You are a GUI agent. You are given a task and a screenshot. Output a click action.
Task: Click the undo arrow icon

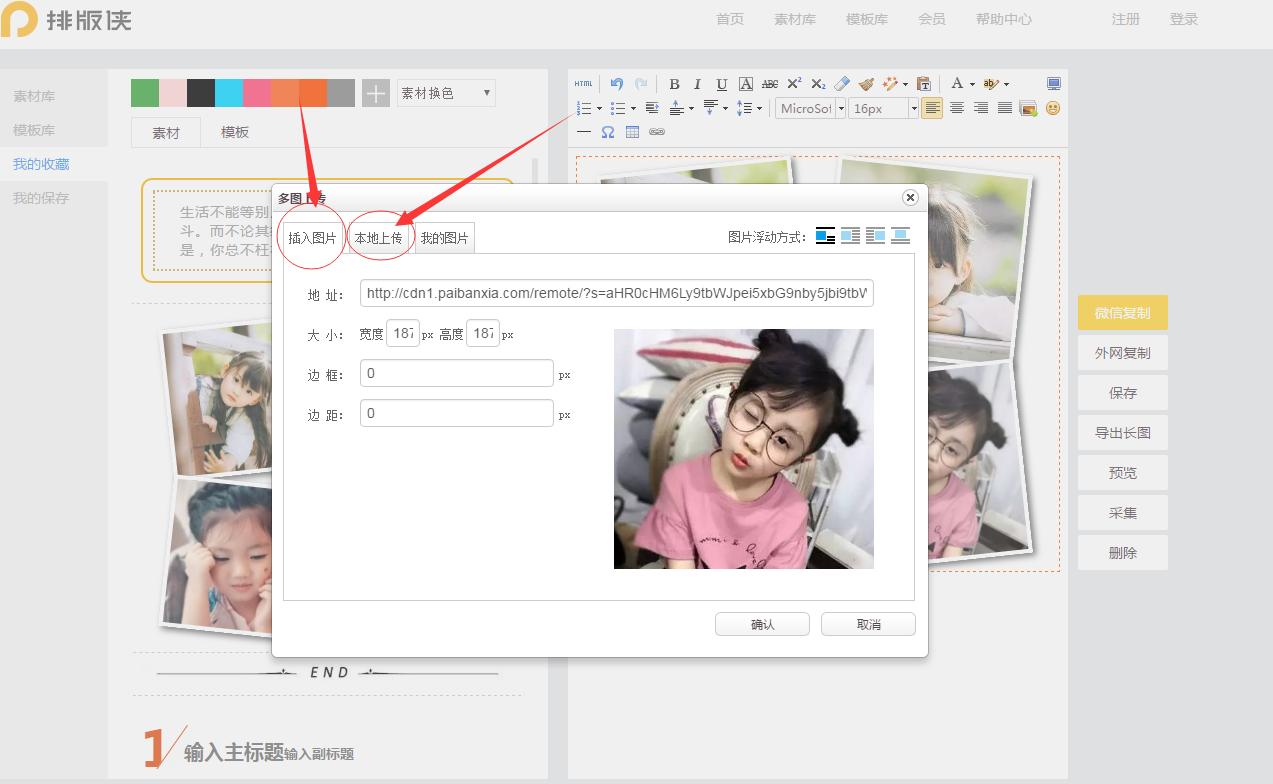click(x=617, y=84)
